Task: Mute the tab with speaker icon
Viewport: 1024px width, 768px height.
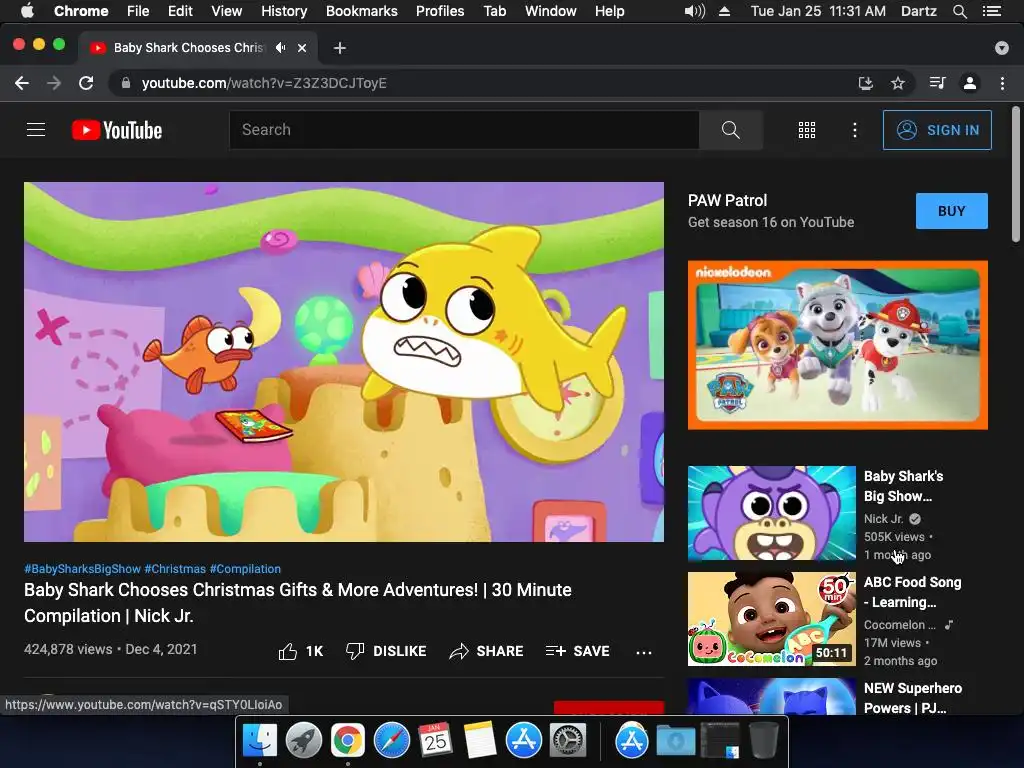Action: tap(280, 48)
